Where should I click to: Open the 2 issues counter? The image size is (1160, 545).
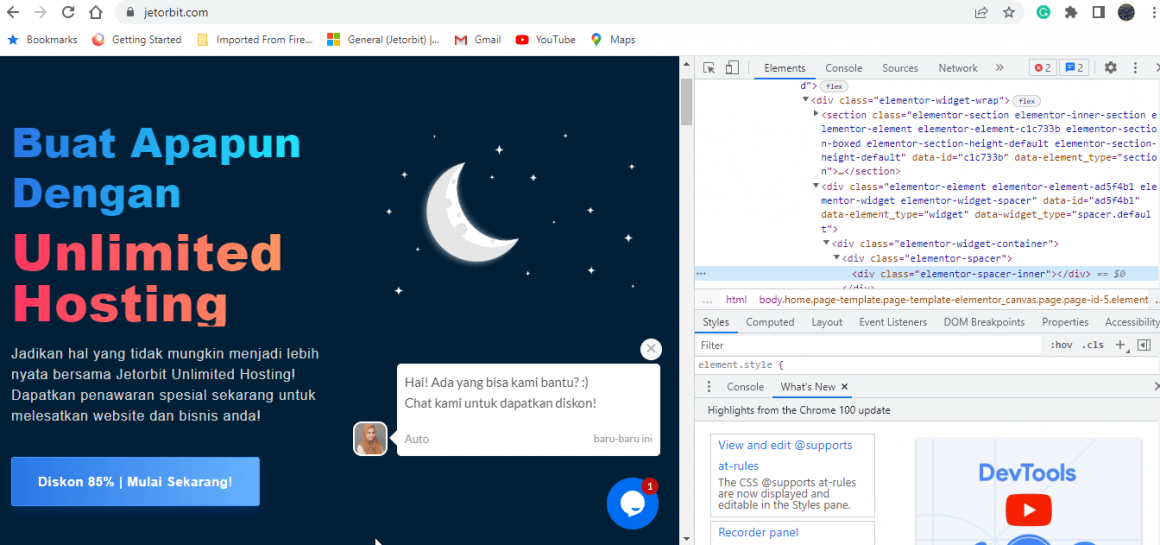click(x=1074, y=68)
